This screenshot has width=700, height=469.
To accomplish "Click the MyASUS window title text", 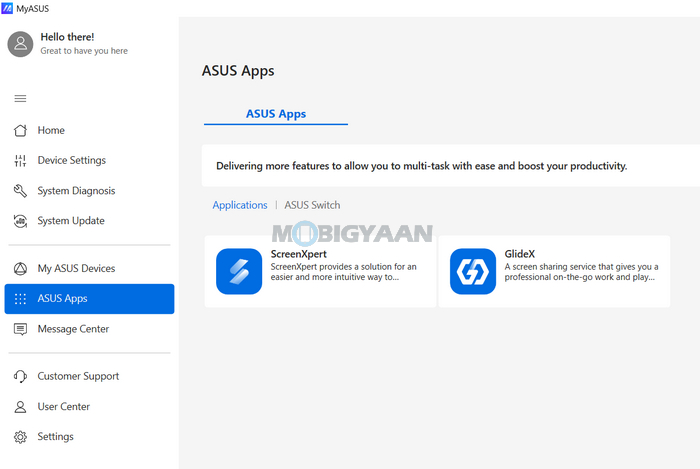I will click(x=33, y=8).
